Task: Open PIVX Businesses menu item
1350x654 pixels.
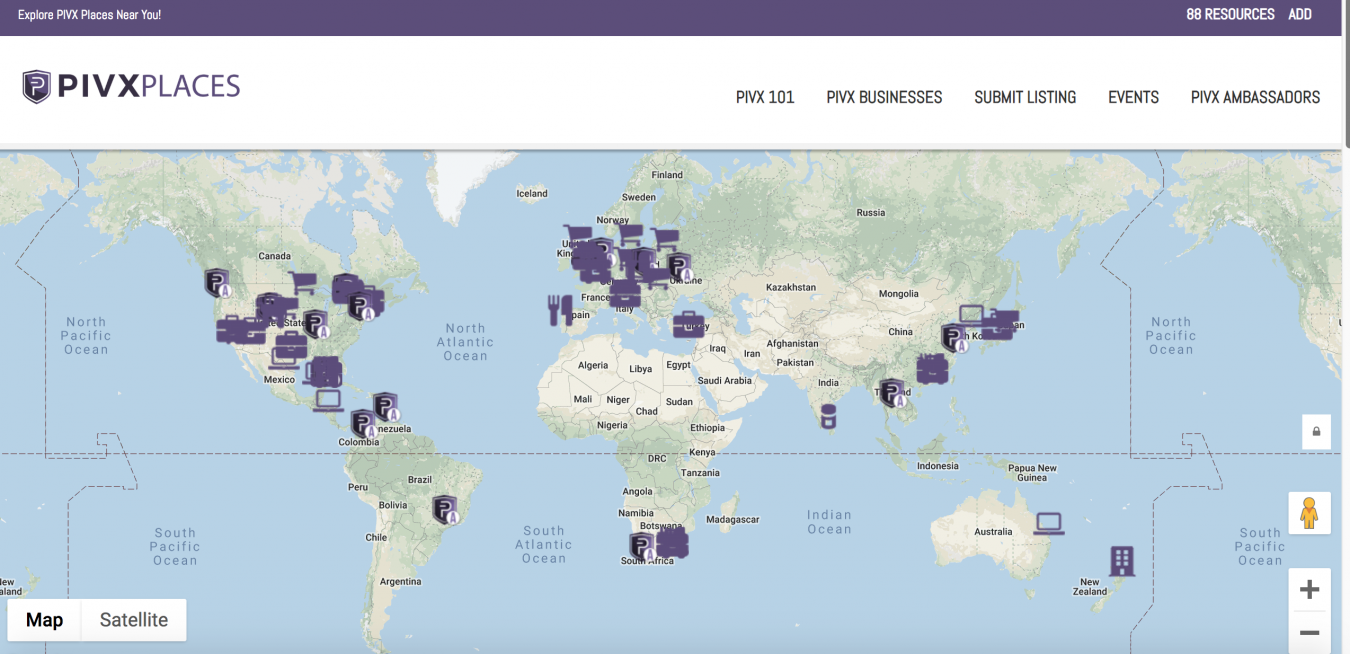Action: click(884, 97)
